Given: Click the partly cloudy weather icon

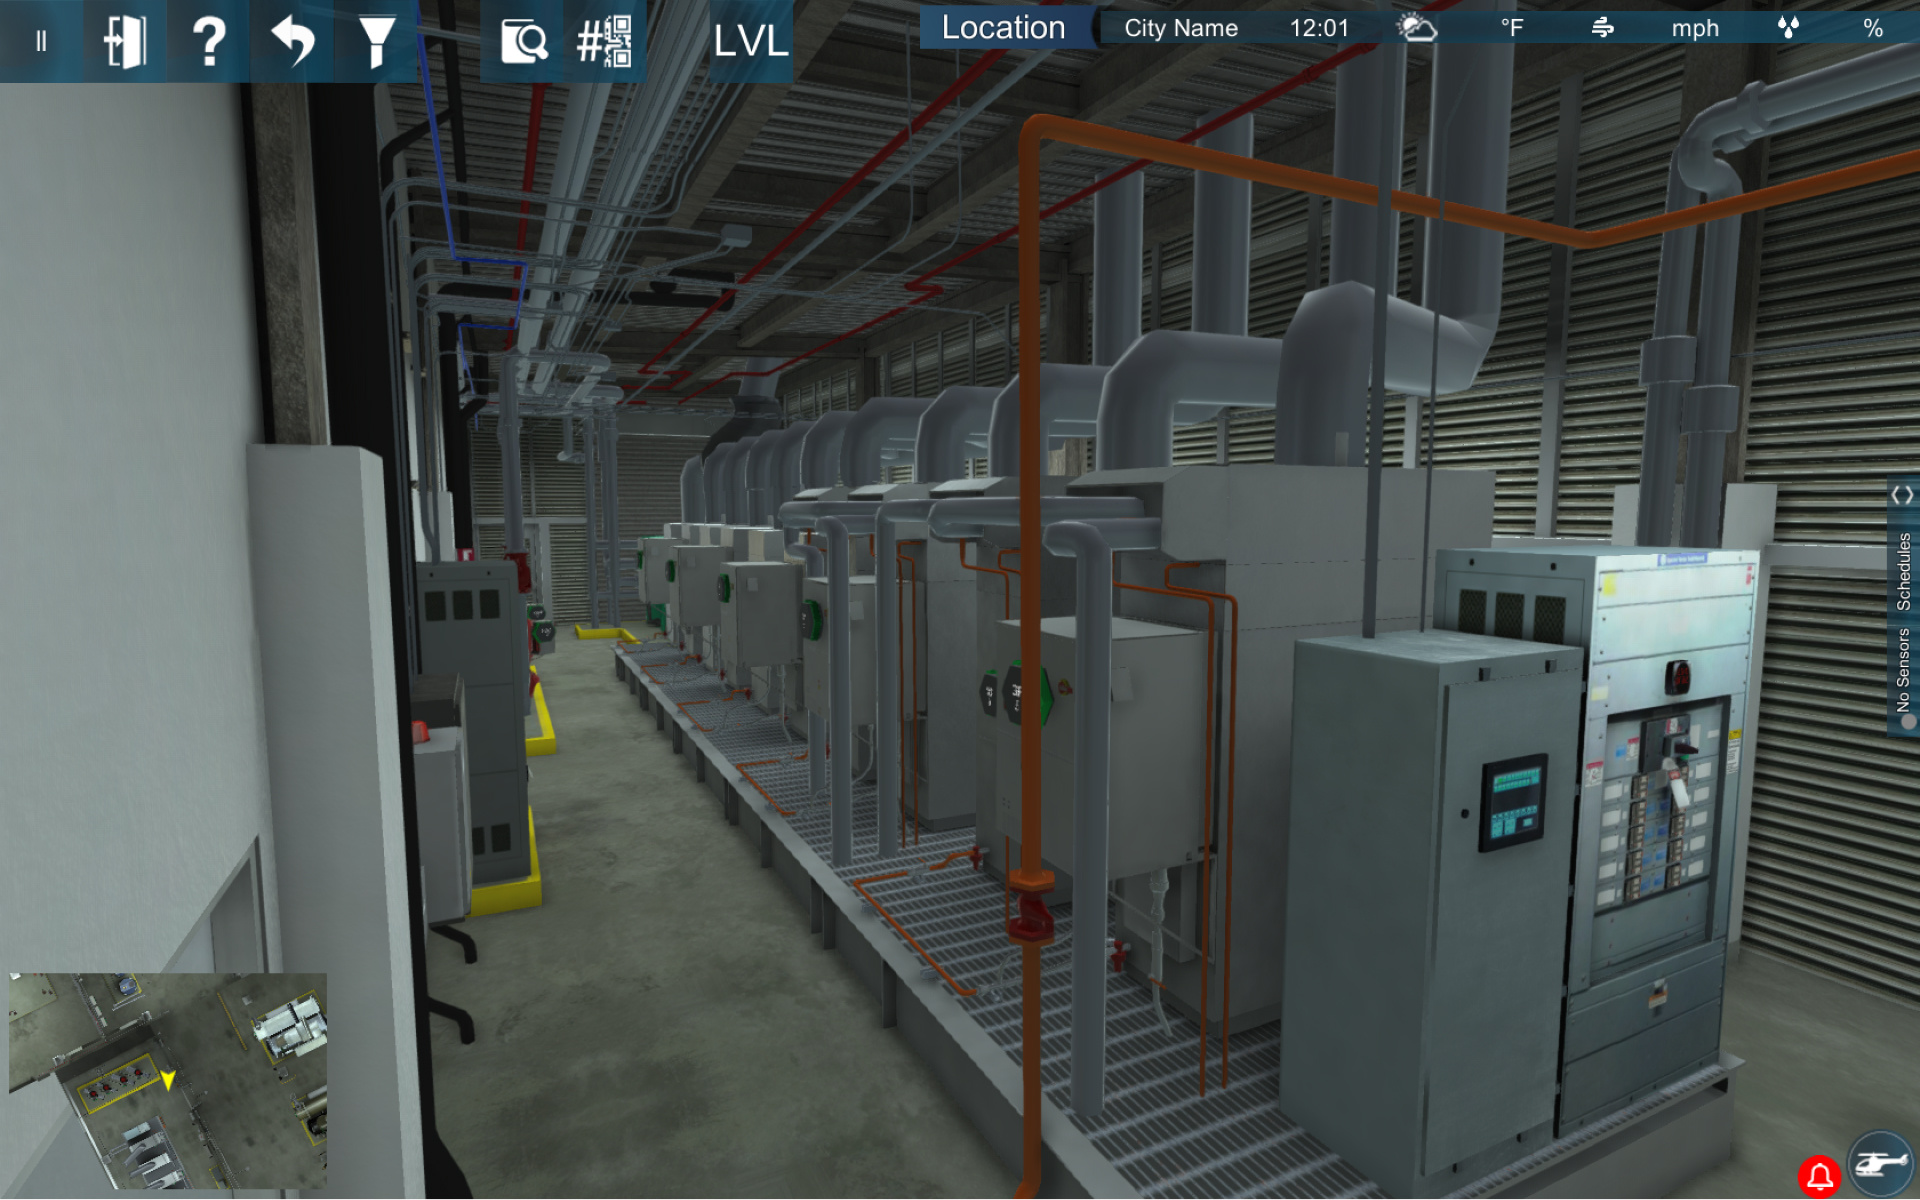Looking at the screenshot, I should (1416, 28).
